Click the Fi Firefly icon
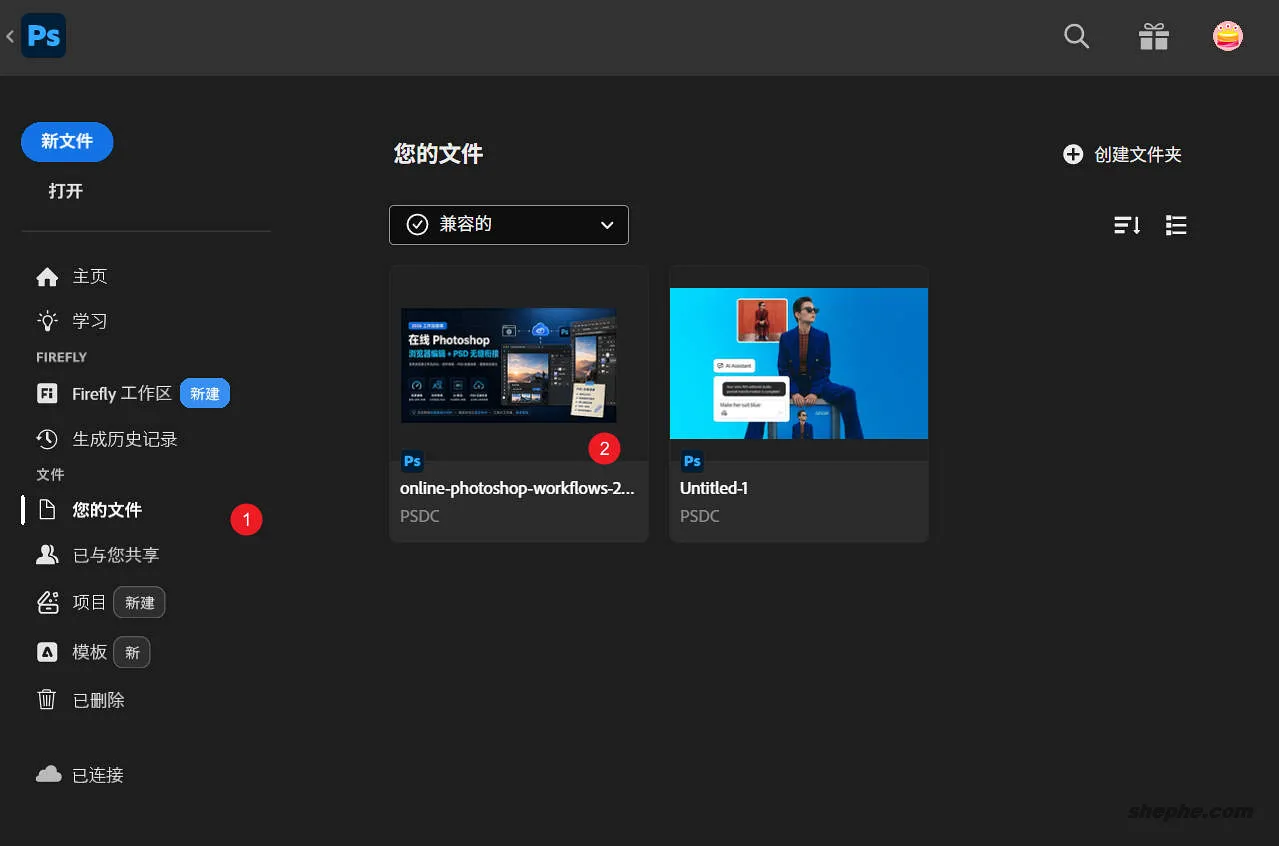 pyautogui.click(x=47, y=393)
